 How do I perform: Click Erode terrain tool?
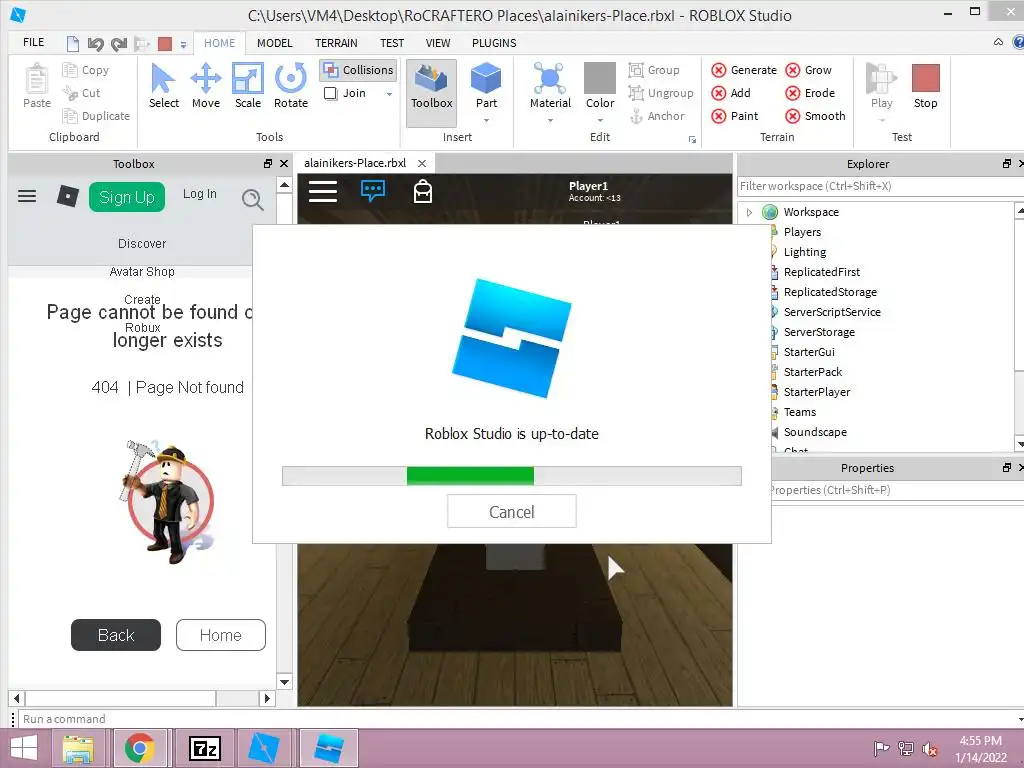click(x=810, y=93)
